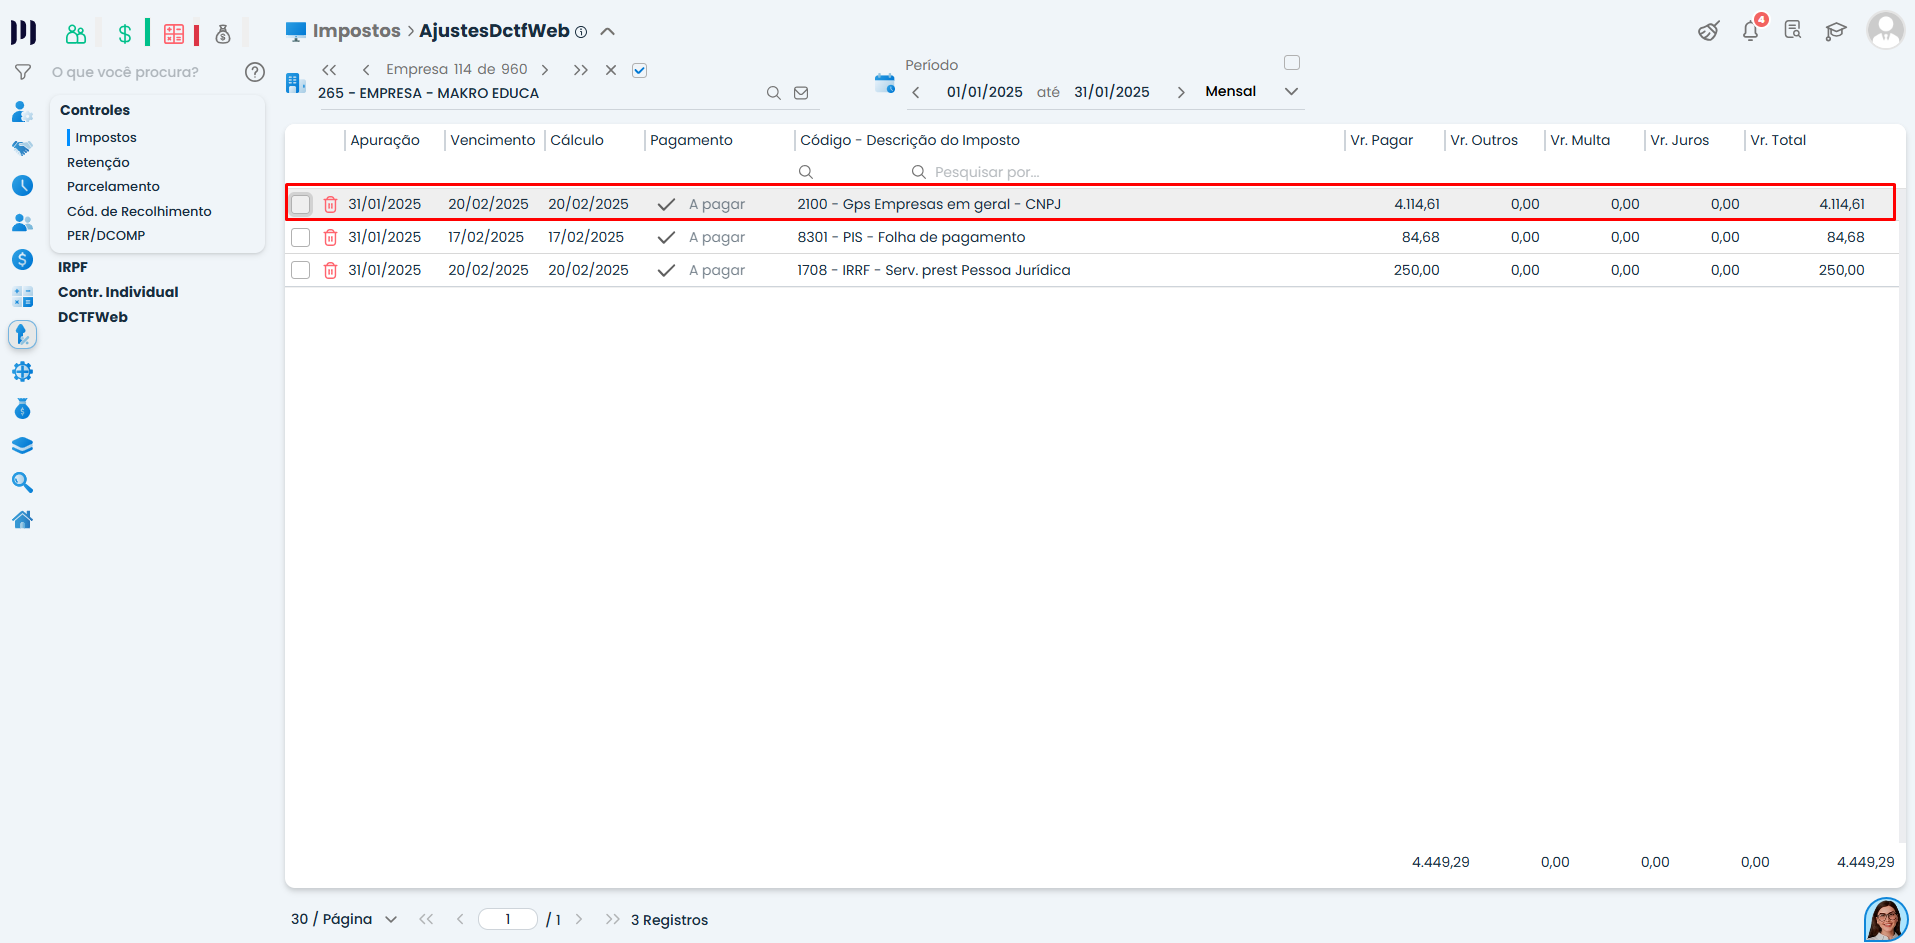
Task: Open the help question mark icon
Action: (255, 72)
